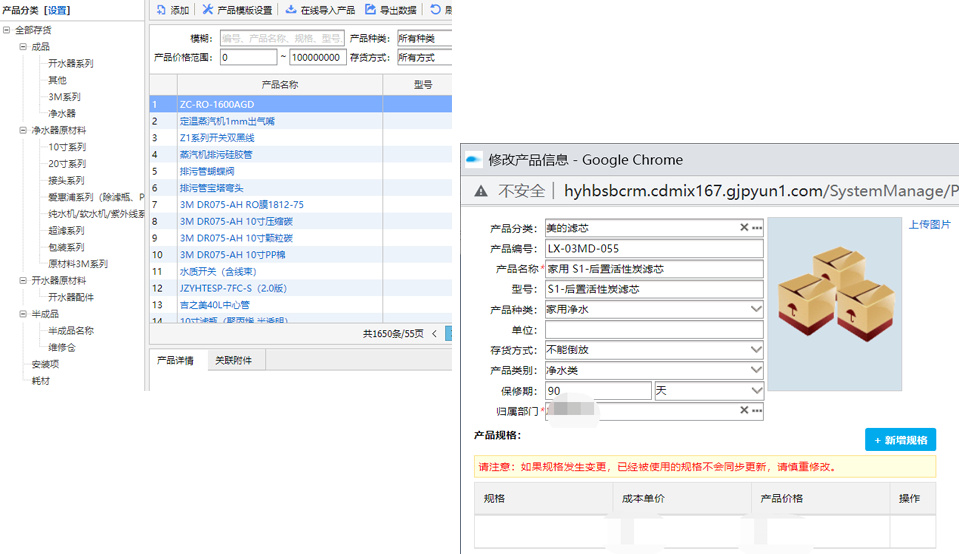
Task: Clear 归属部门 field using X icon
Action: tap(744, 411)
